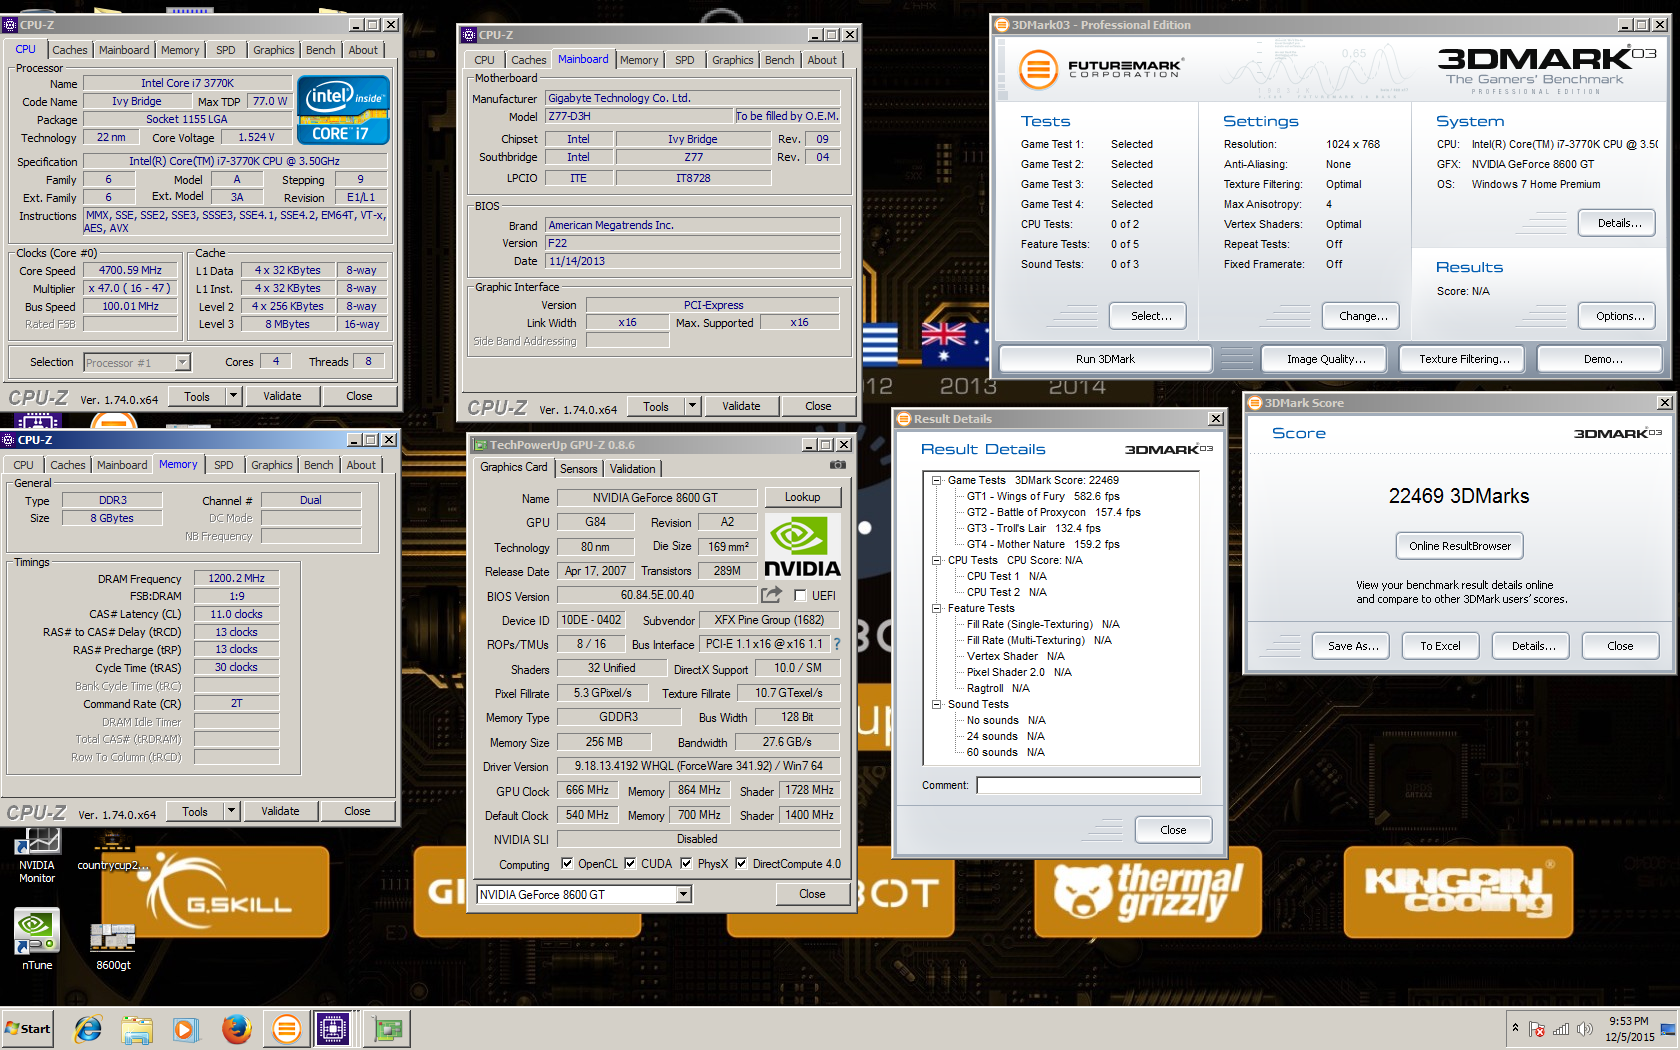
Task: Select the countrycup2 desktop icon
Action: point(113,850)
